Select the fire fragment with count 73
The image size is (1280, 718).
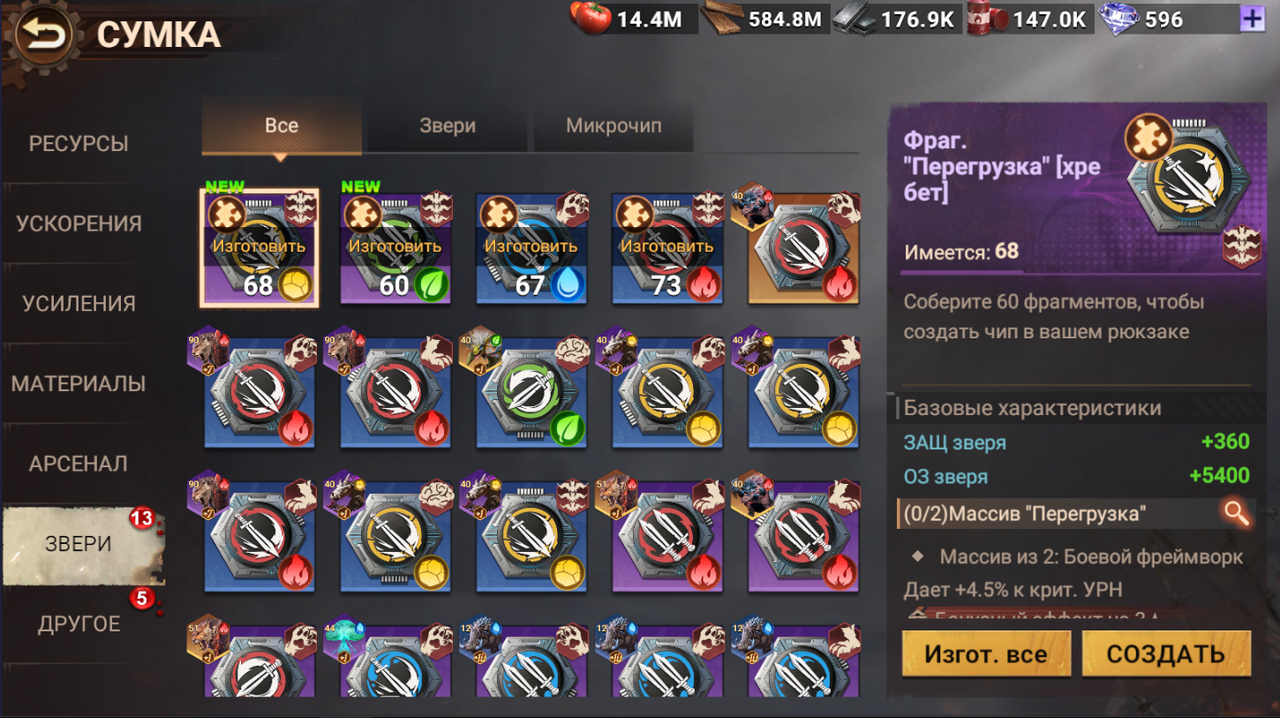667,247
